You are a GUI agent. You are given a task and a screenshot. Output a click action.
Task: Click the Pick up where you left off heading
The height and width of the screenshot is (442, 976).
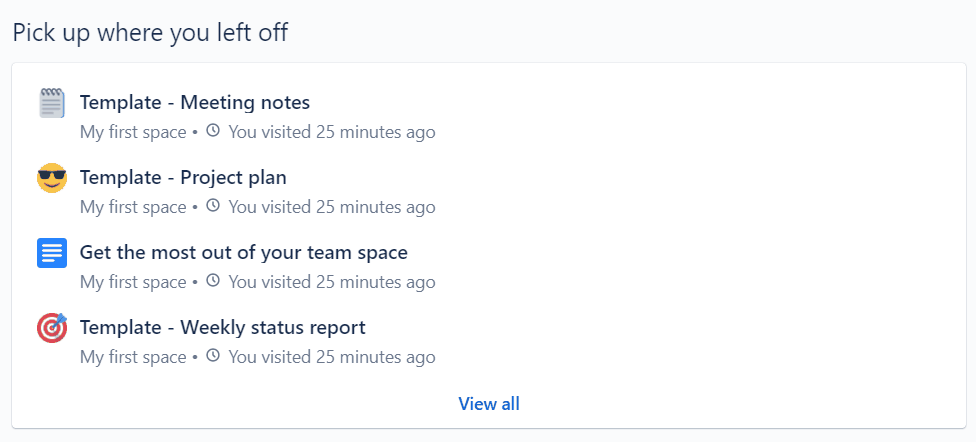point(150,32)
